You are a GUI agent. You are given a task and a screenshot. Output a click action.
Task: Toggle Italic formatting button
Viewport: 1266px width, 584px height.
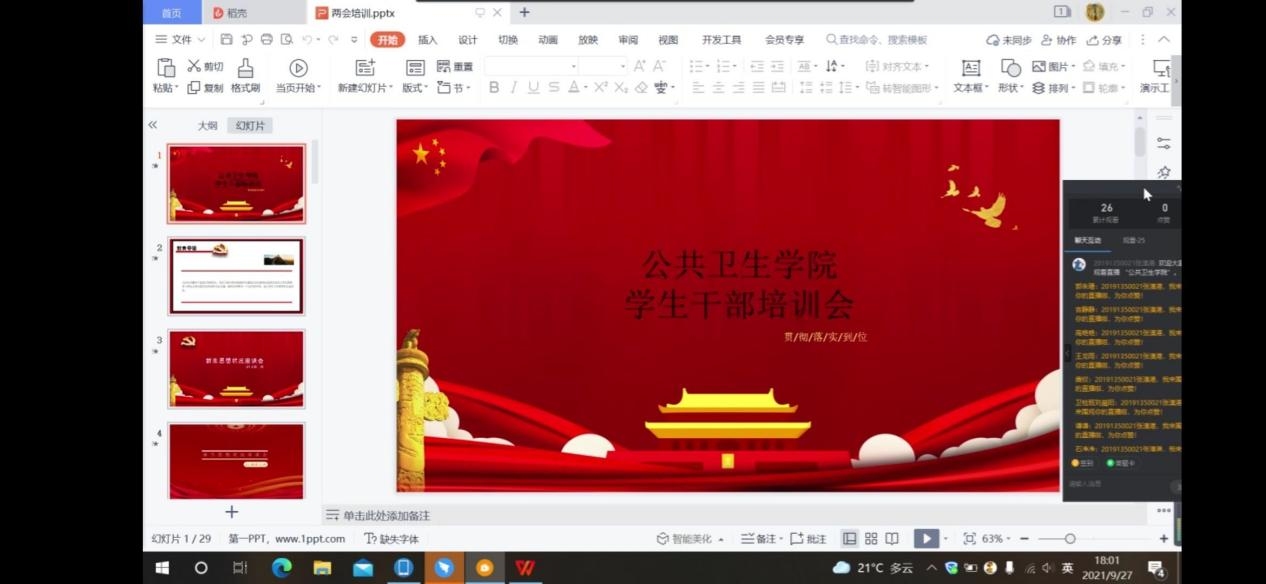pos(514,88)
